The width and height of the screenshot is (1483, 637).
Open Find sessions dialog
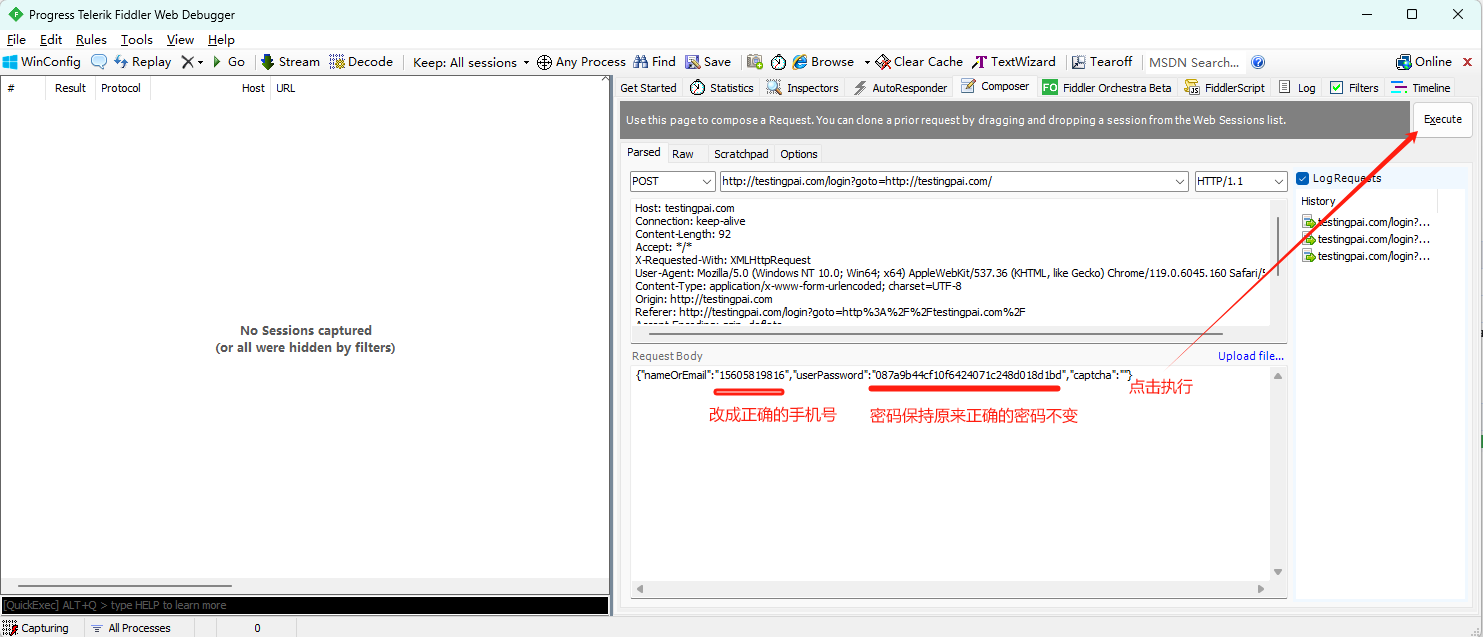[x=655, y=62]
